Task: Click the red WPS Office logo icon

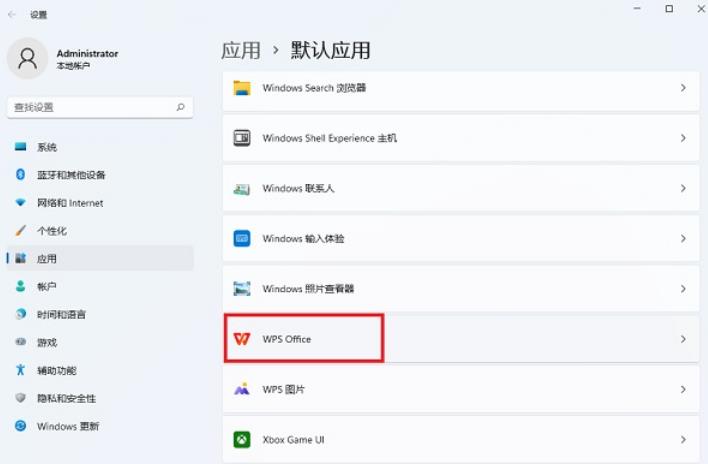Action: [x=242, y=339]
